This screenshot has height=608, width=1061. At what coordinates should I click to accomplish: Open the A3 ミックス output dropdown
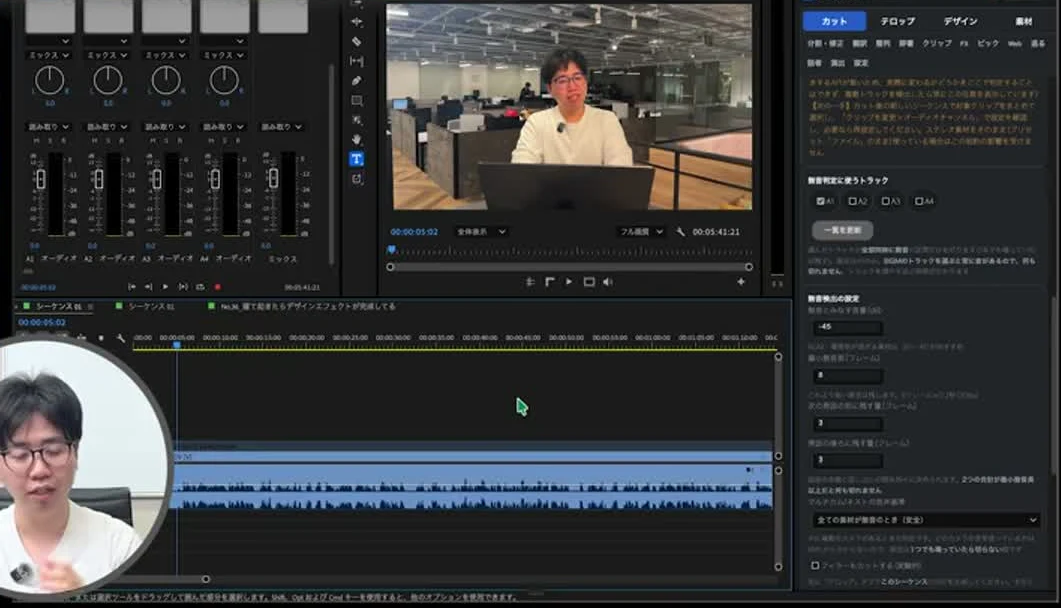click(x=166, y=55)
